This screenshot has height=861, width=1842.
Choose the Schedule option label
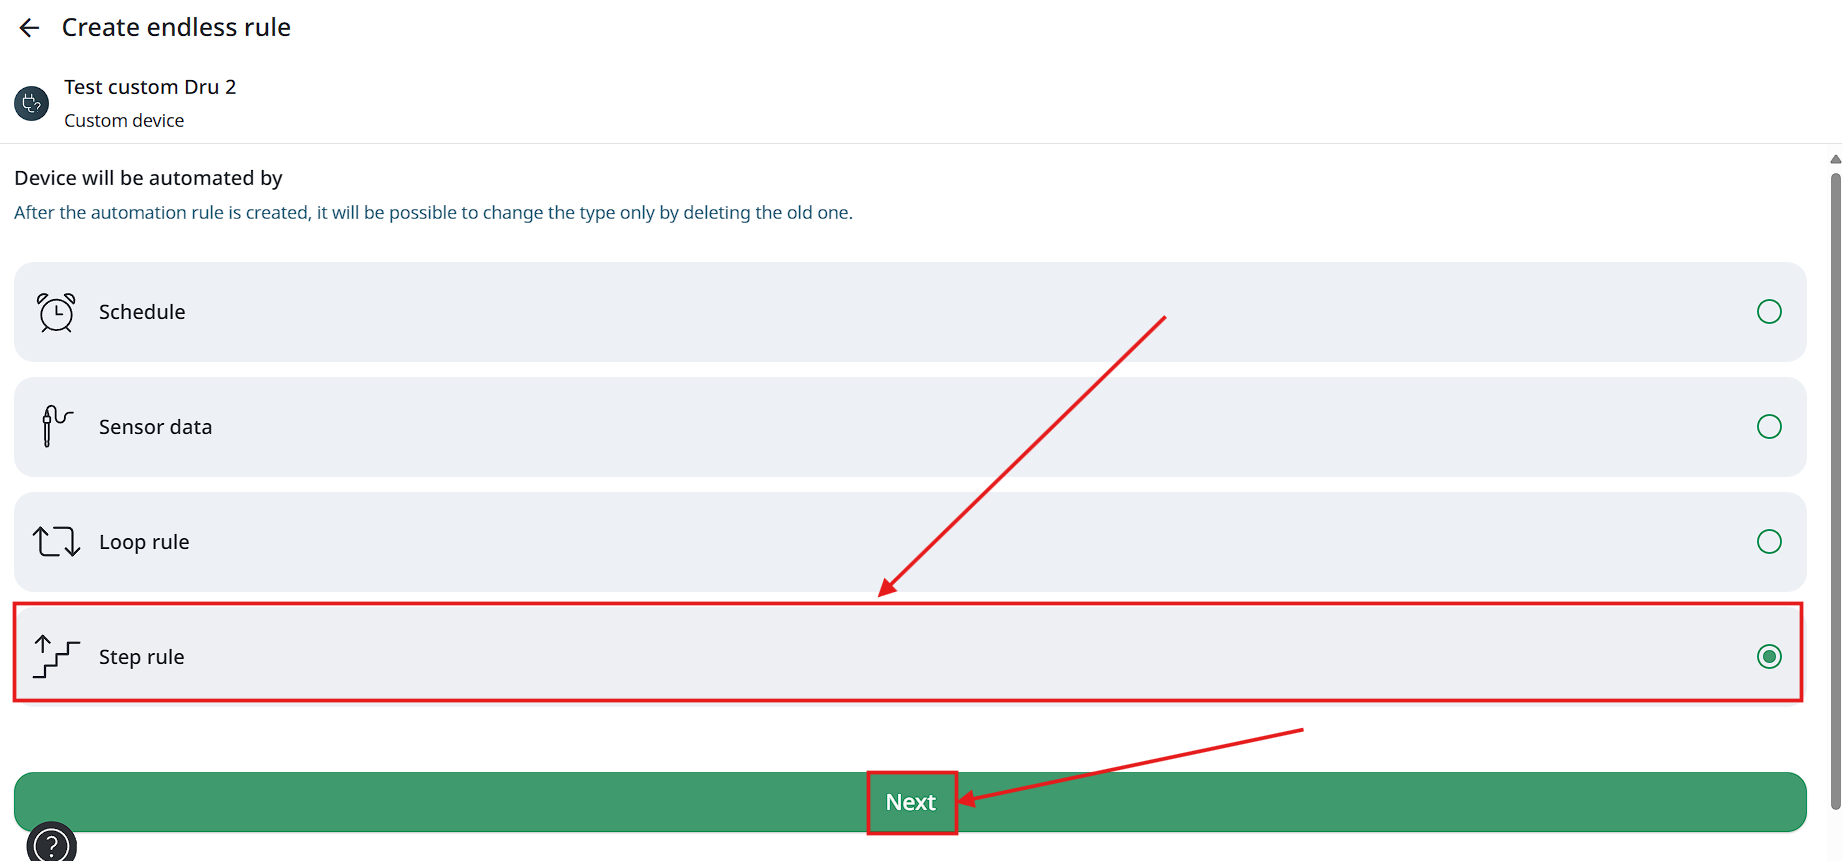pos(142,312)
